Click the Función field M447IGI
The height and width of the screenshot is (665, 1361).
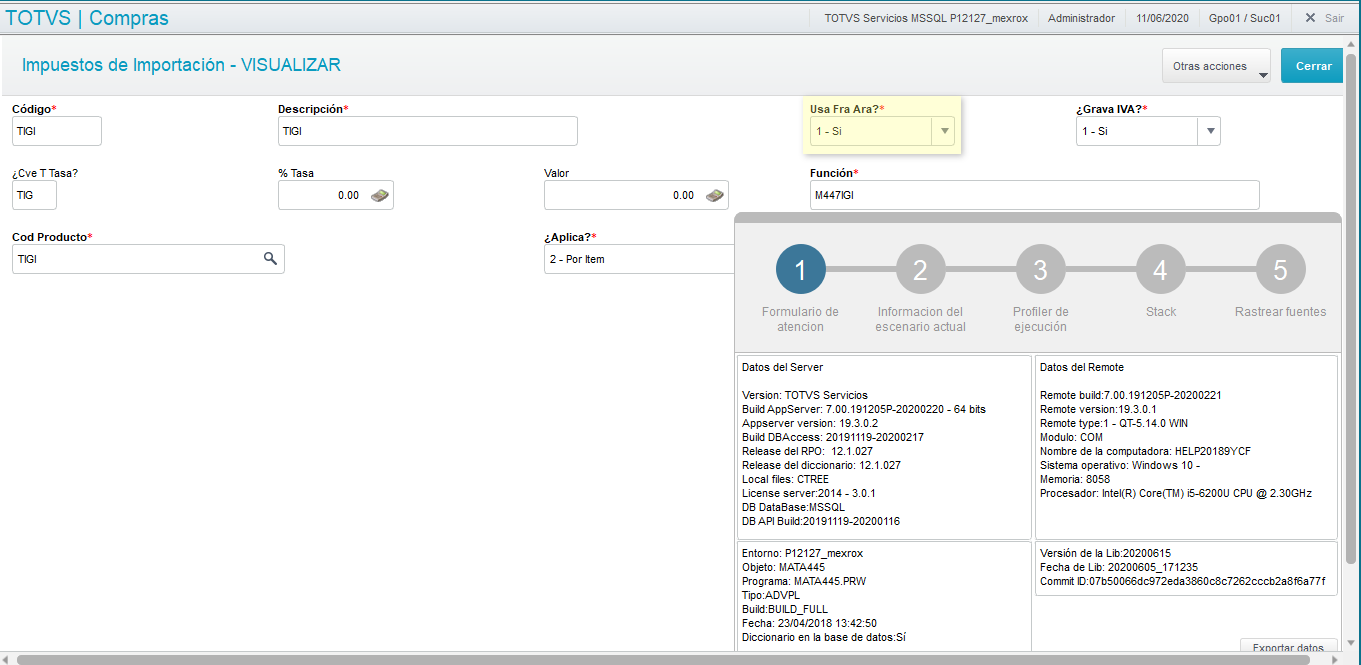tap(1035, 195)
